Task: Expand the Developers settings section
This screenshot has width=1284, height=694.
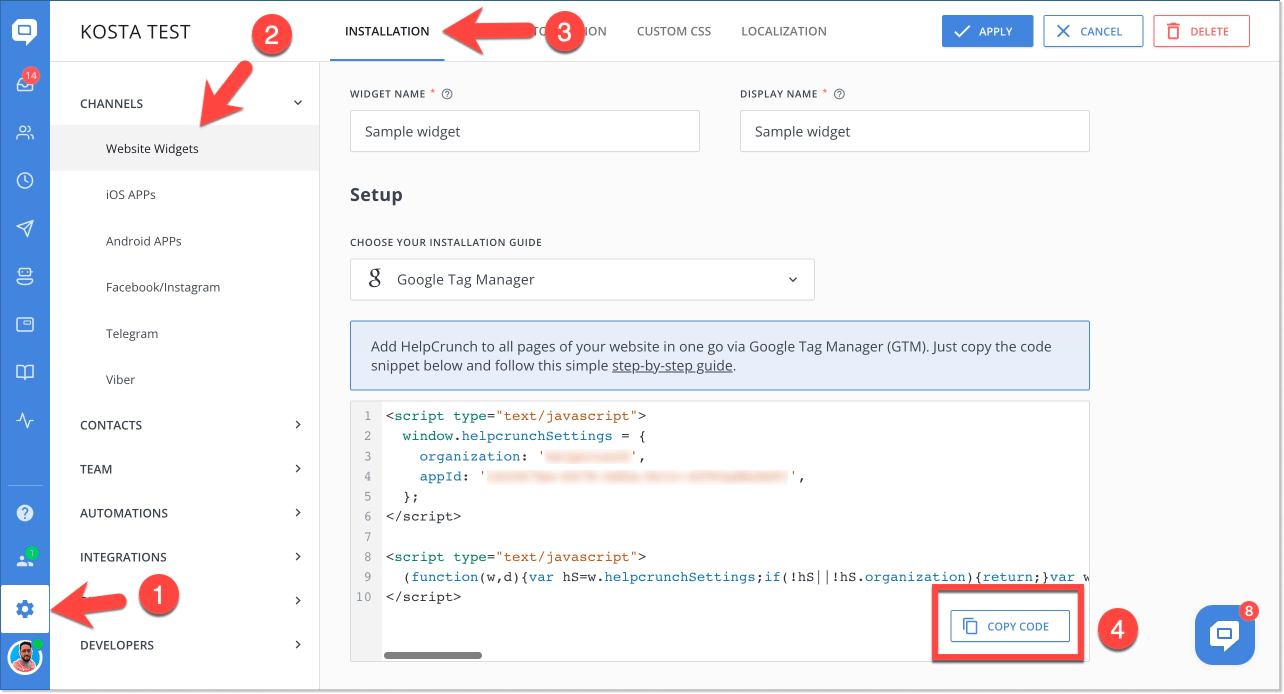Action: coord(191,645)
